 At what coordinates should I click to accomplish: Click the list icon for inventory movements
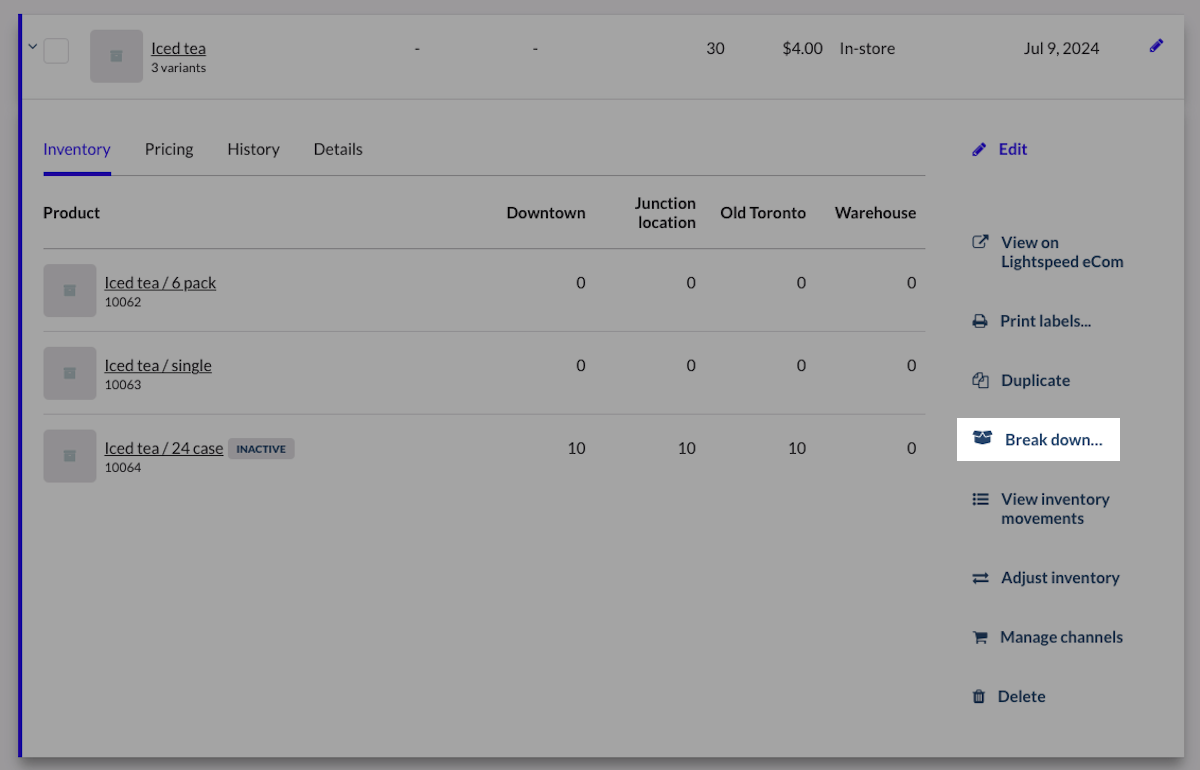[980, 499]
